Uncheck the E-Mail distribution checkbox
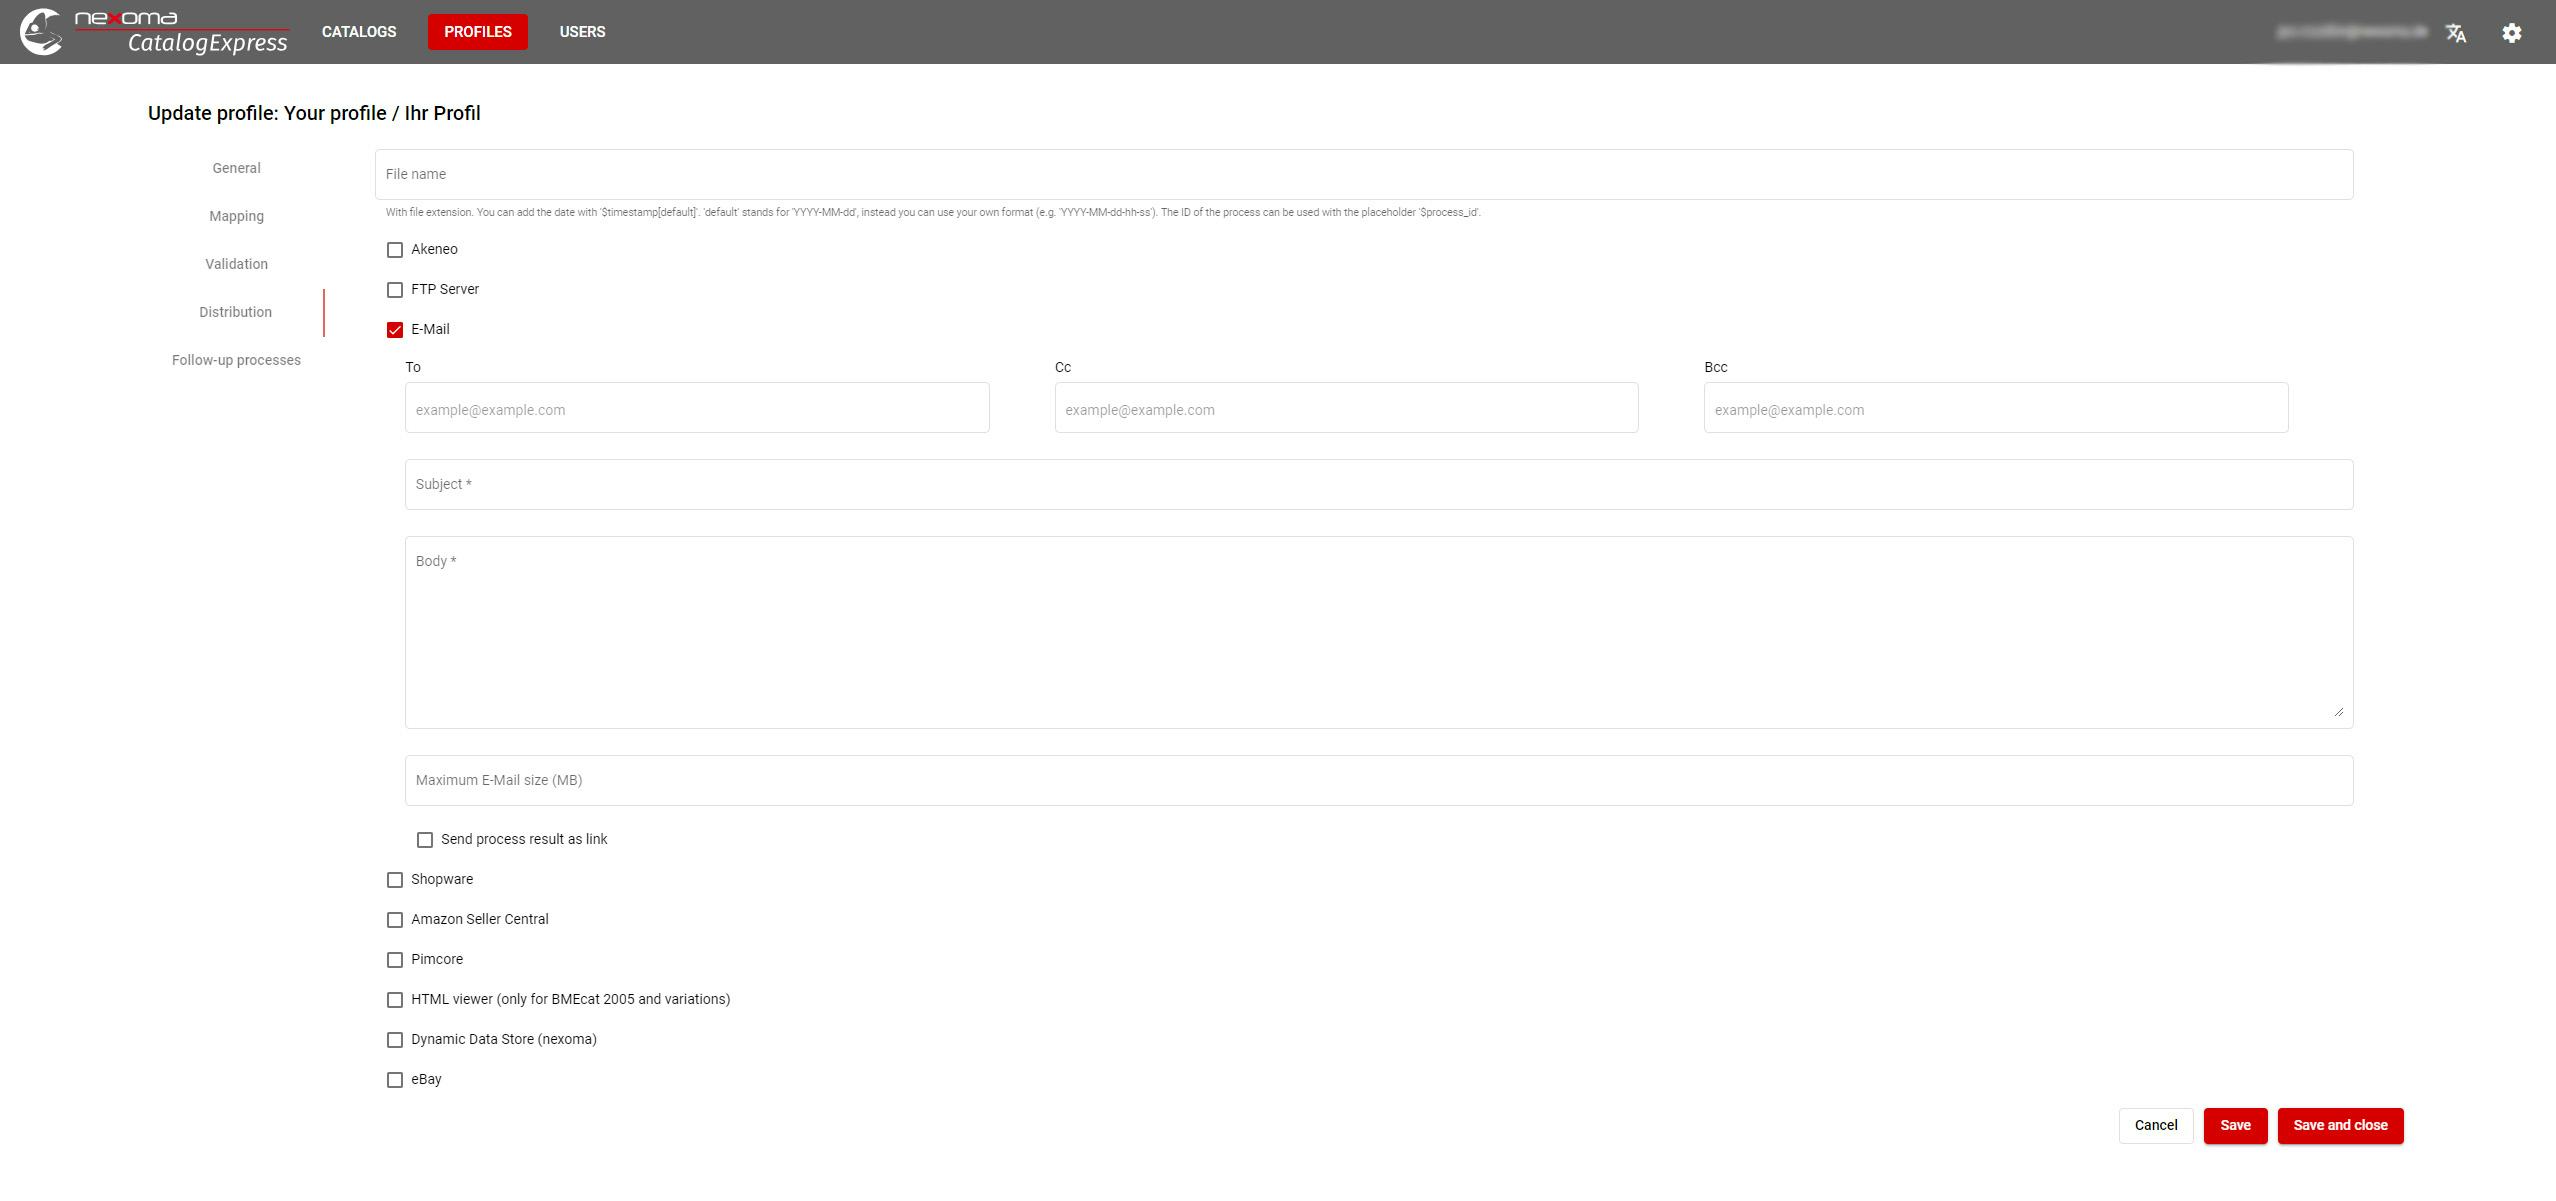 395,330
